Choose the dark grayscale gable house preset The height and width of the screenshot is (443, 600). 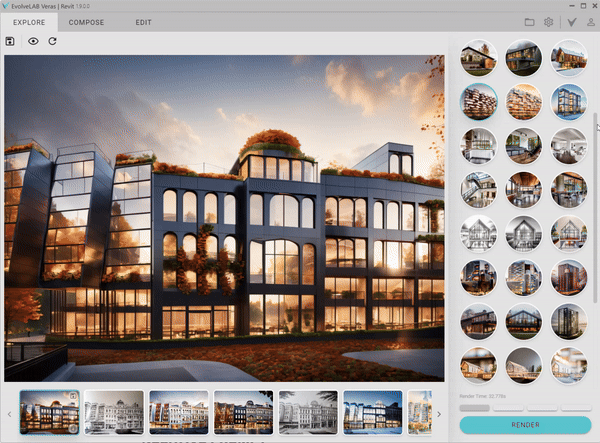(x=523, y=234)
